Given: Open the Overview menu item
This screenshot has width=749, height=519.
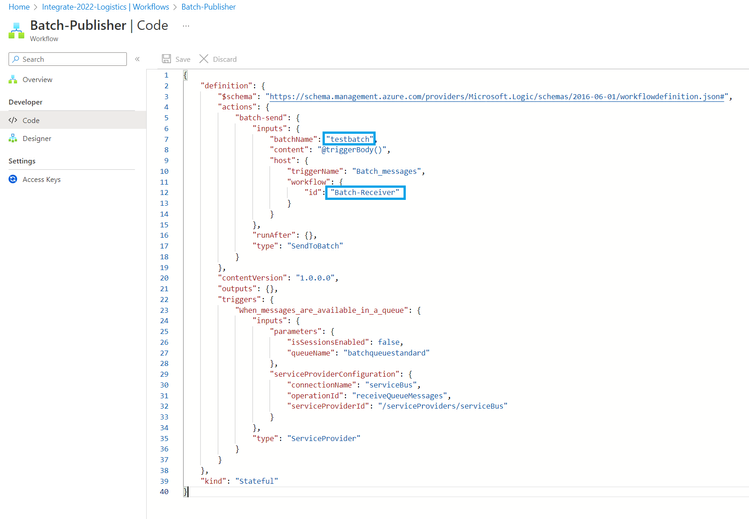Looking at the screenshot, I should [x=37, y=79].
